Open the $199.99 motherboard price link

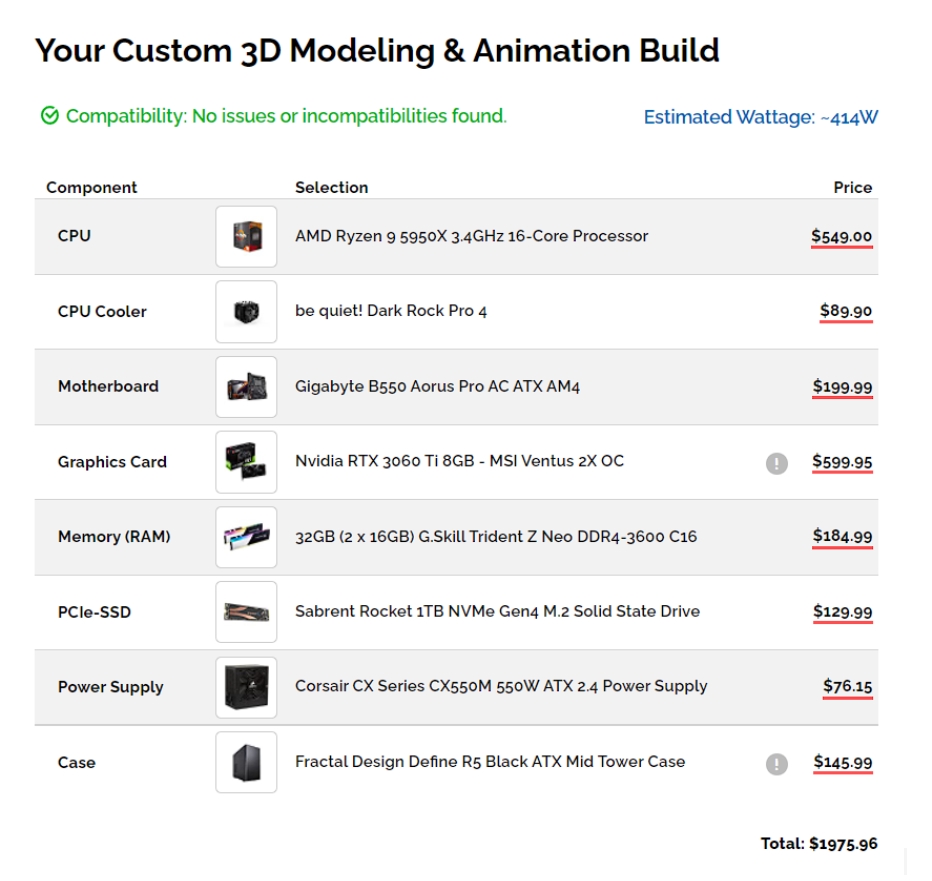[842, 387]
